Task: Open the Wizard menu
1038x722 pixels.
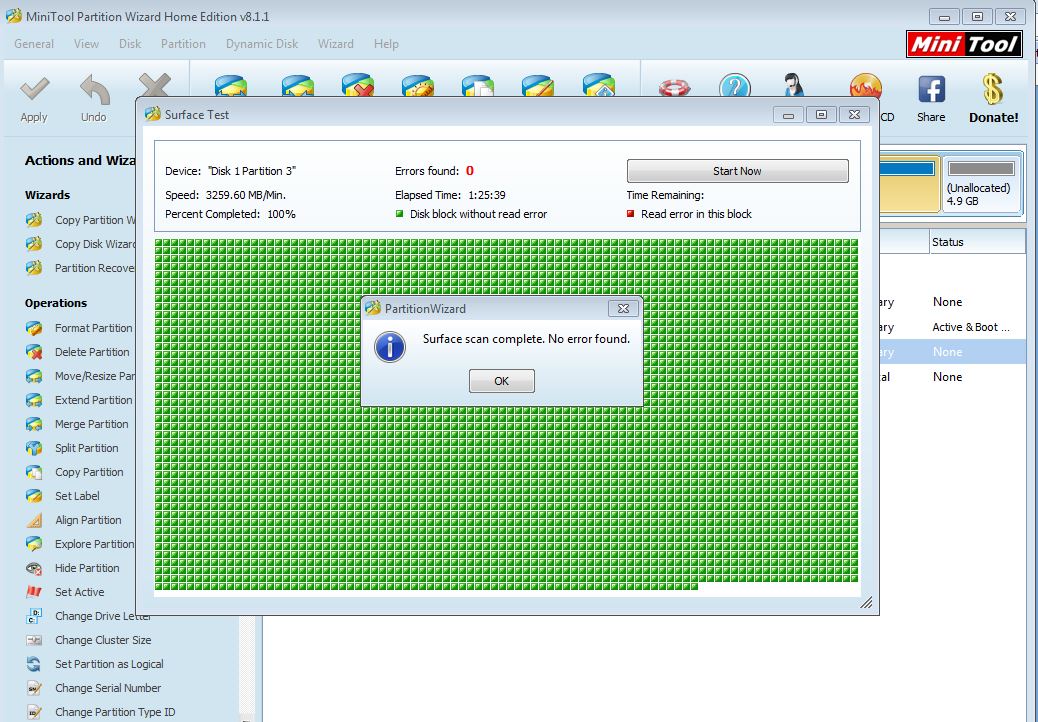Action: 336,44
